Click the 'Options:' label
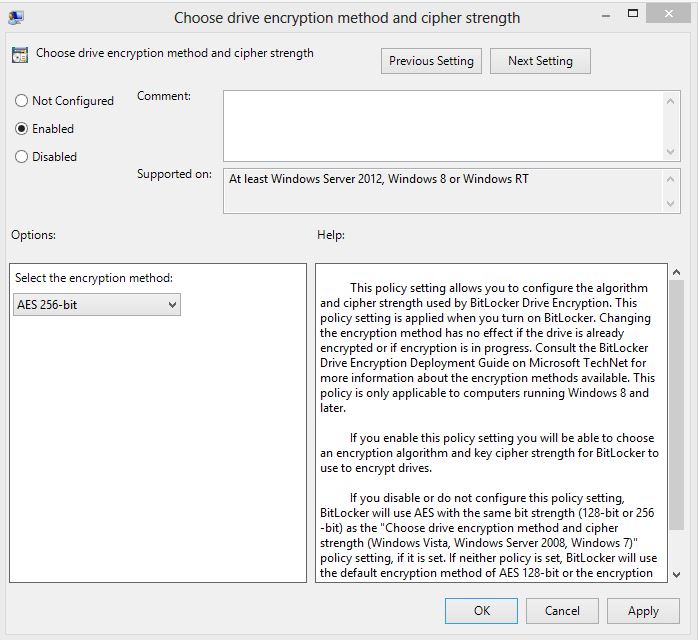Viewport: 698px width, 640px height. pos(33,235)
